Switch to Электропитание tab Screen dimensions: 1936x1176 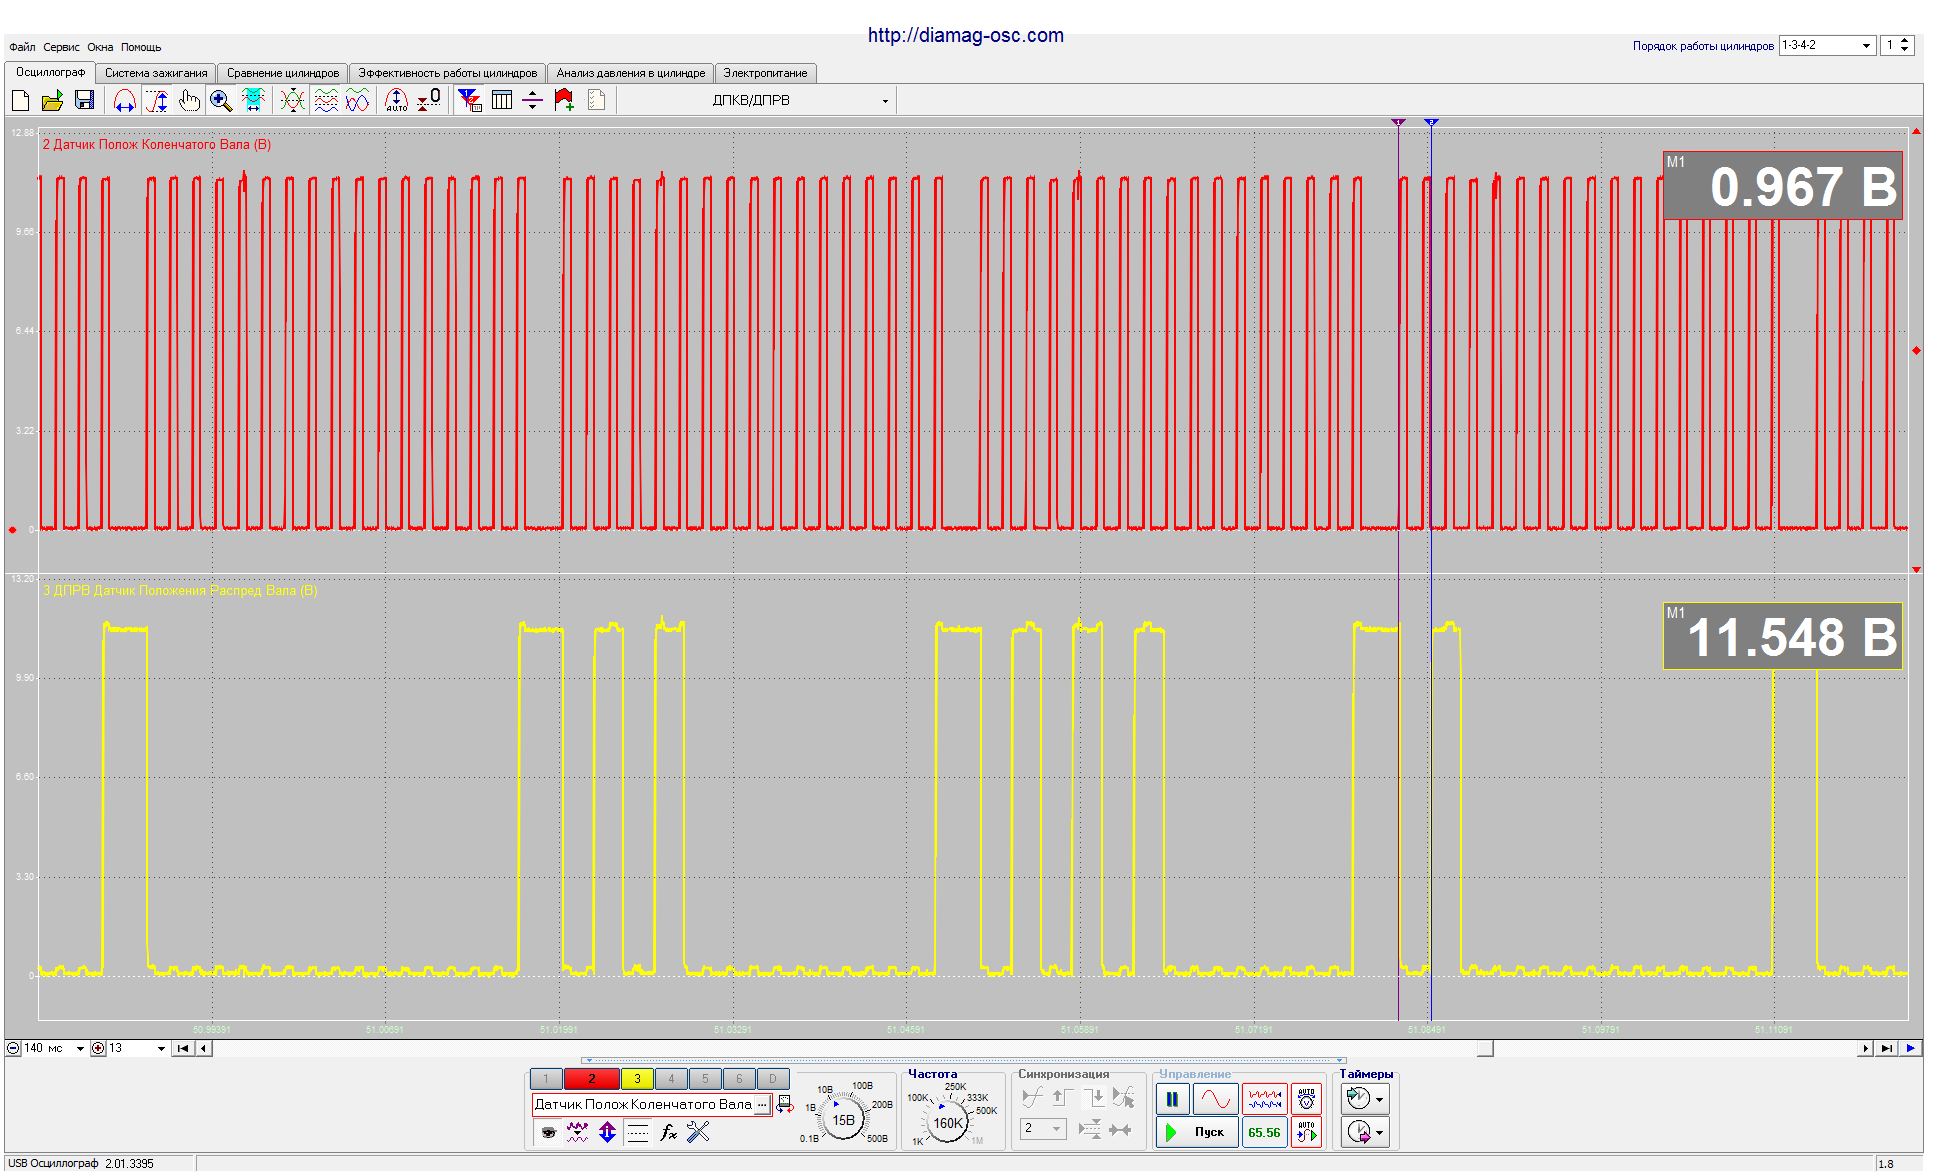pos(765,73)
